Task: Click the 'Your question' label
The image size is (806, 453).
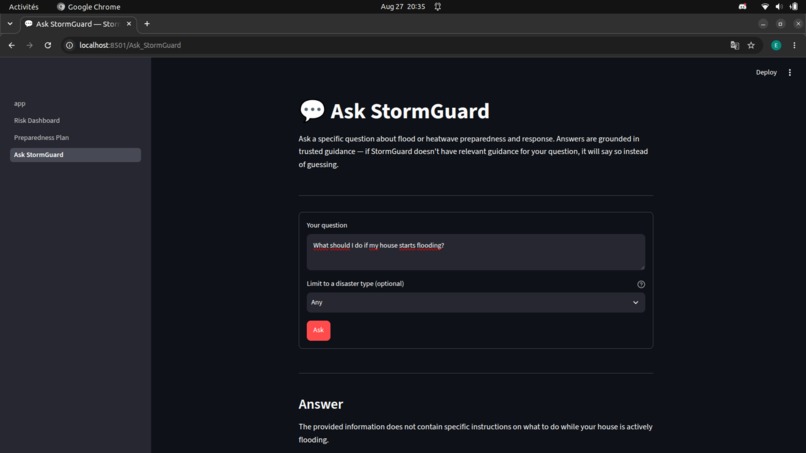Action: tap(327, 225)
